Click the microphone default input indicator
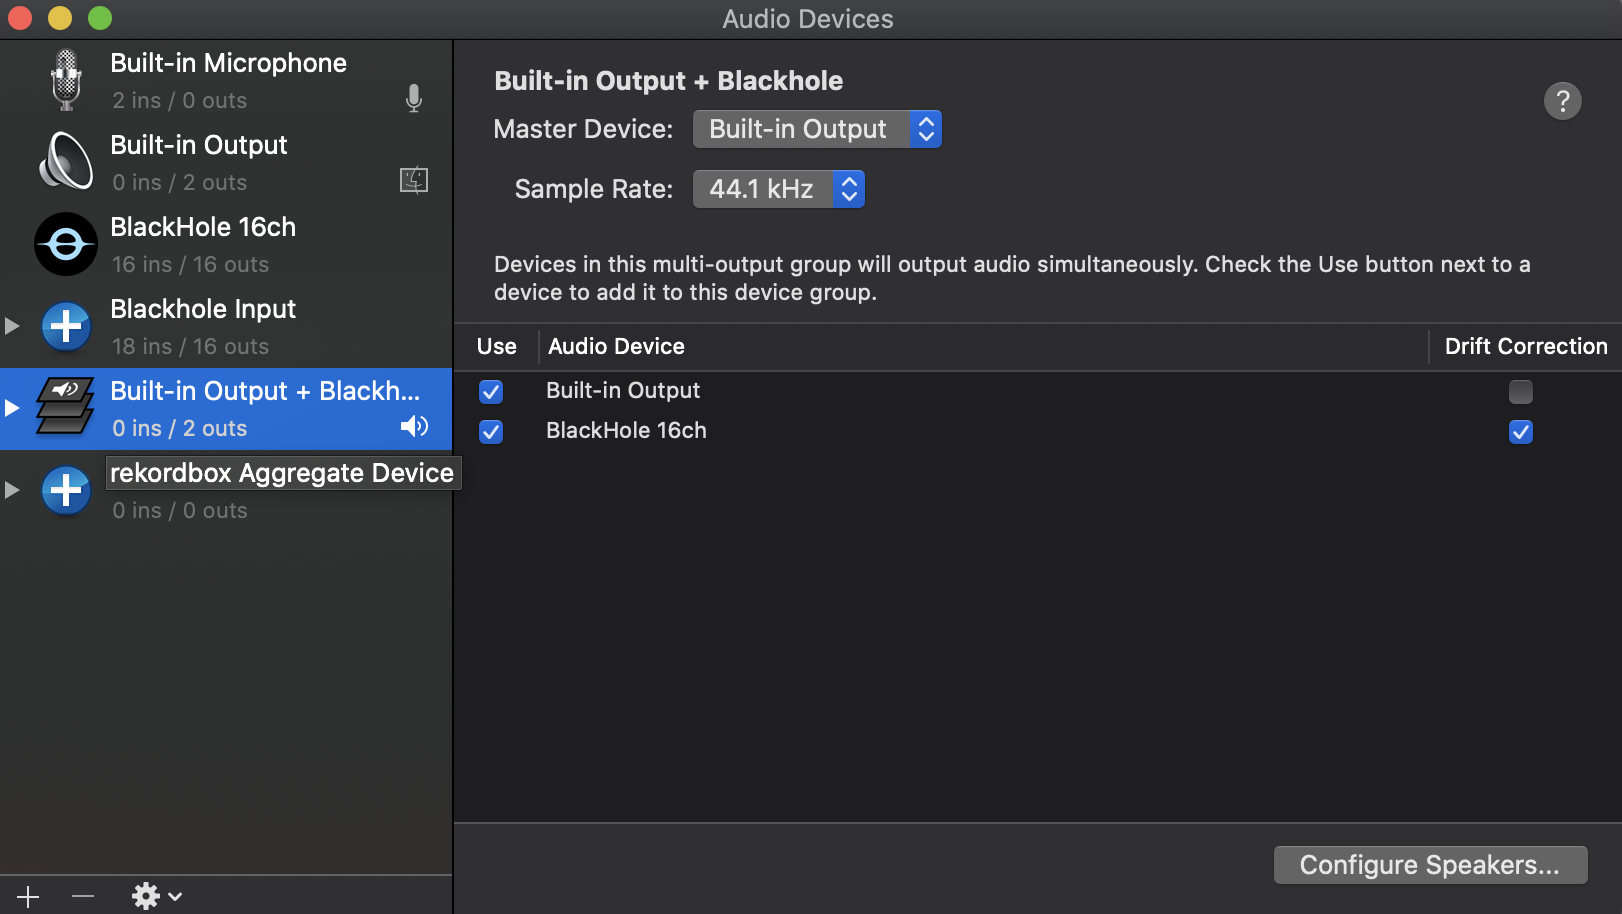This screenshot has height=914, width=1622. 414,99
